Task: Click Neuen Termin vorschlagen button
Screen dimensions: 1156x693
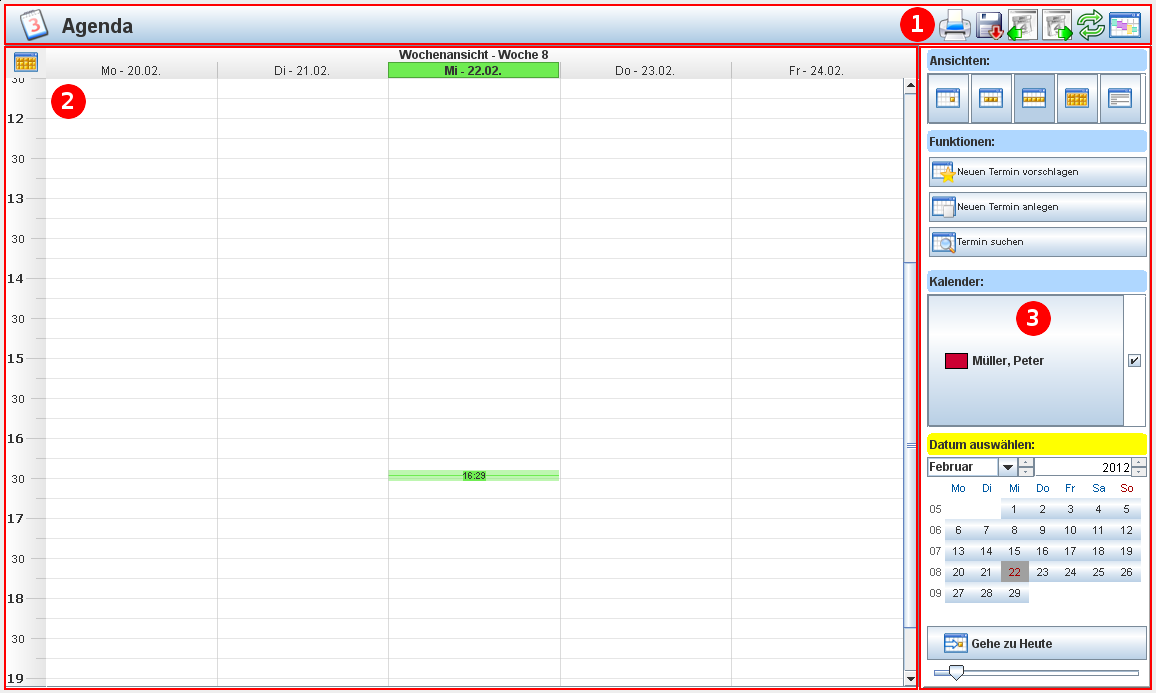Action: point(1037,172)
